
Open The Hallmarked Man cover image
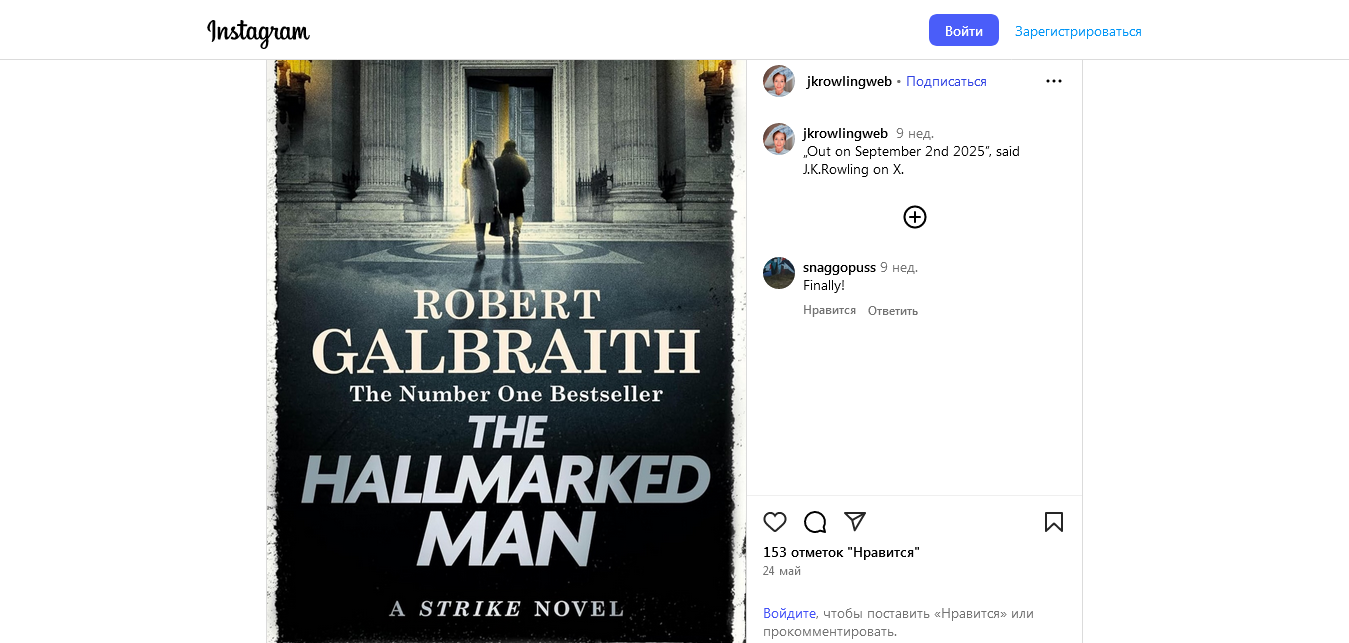click(x=506, y=351)
